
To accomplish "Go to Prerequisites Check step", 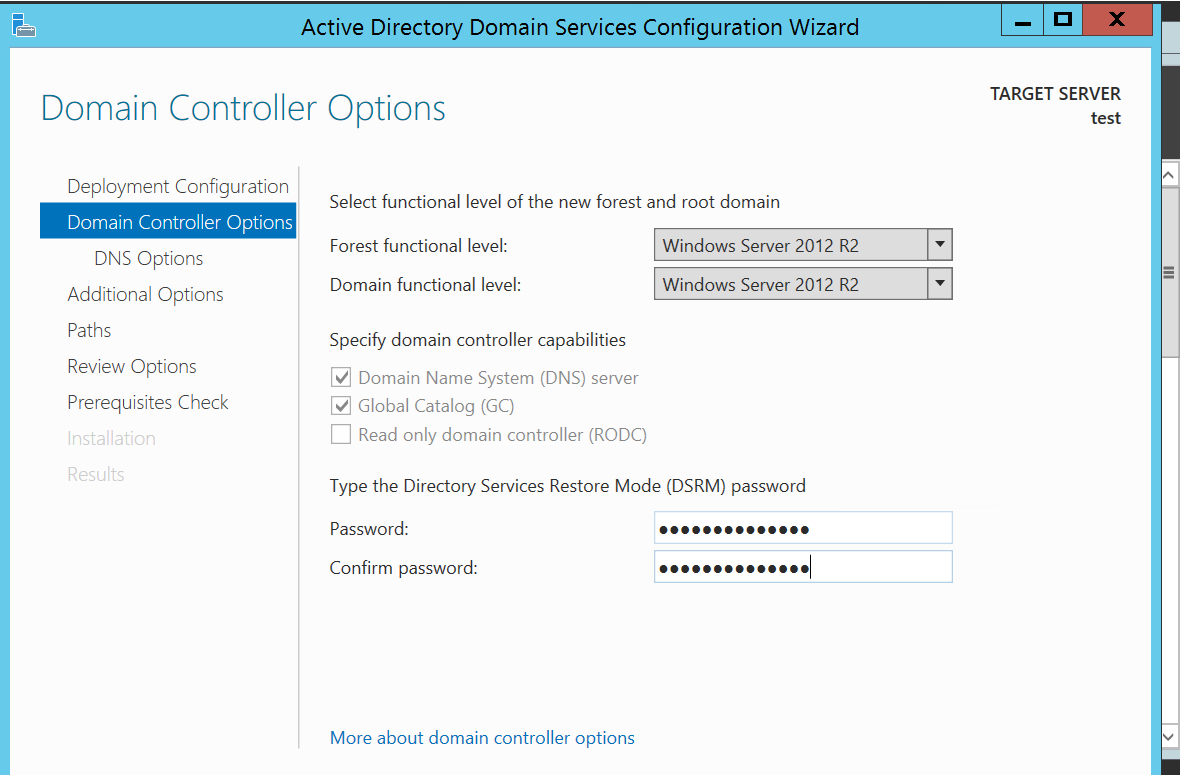I will point(148,403).
